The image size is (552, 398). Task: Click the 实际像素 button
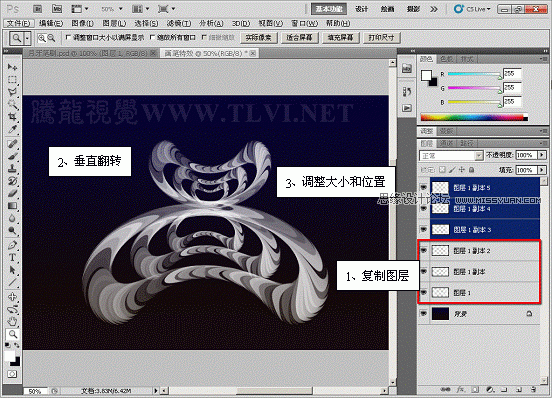pos(259,38)
